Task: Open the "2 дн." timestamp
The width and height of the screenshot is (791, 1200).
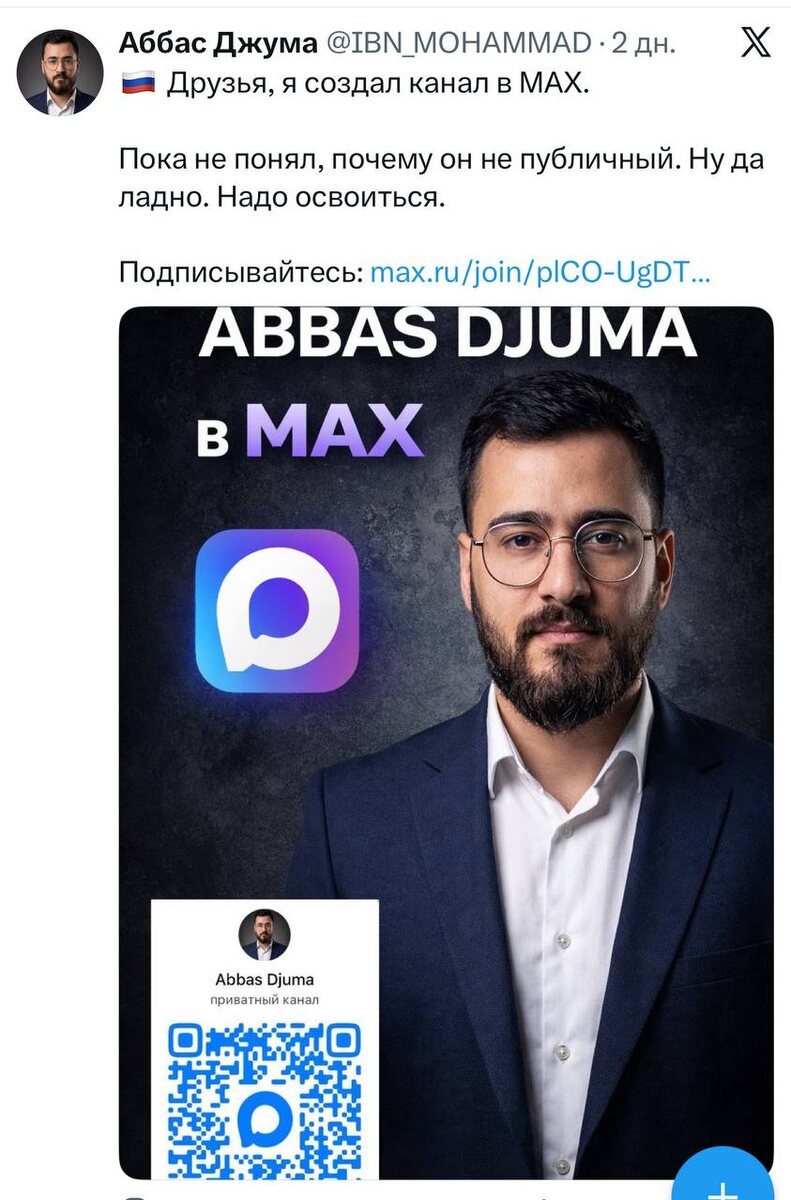Action: pyautogui.click(x=644, y=43)
